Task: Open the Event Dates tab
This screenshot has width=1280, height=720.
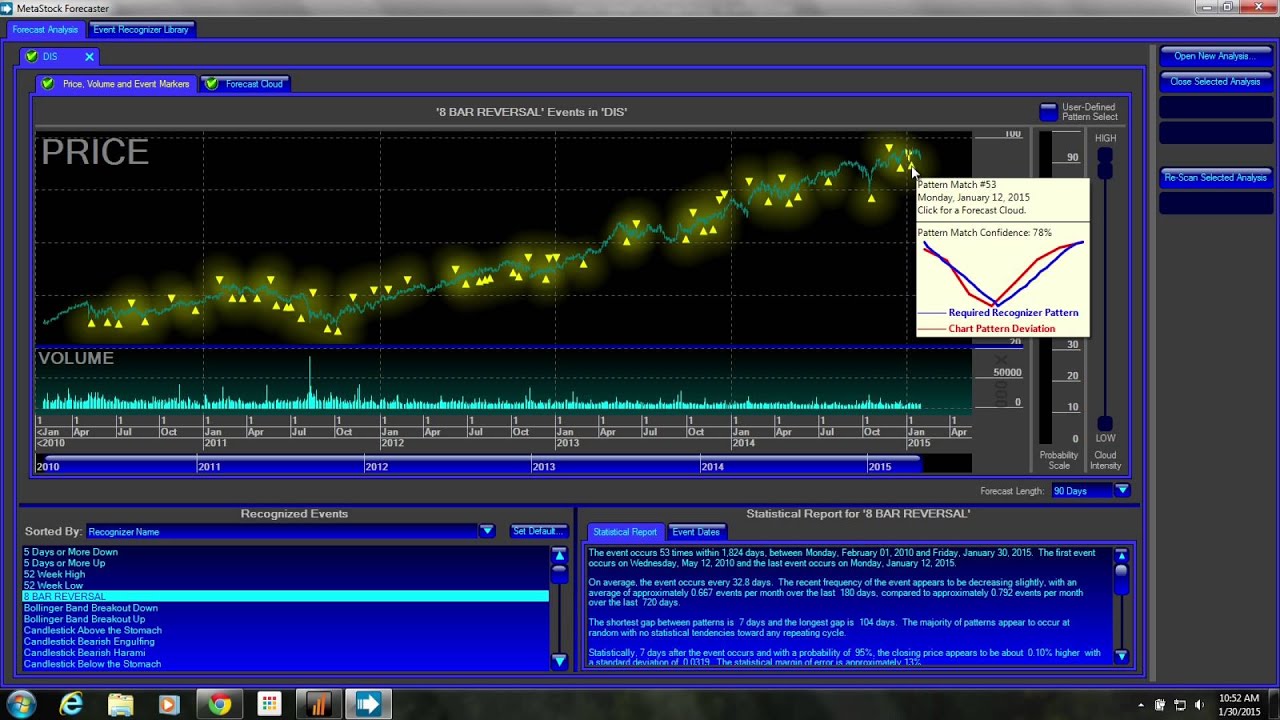Action: point(696,532)
